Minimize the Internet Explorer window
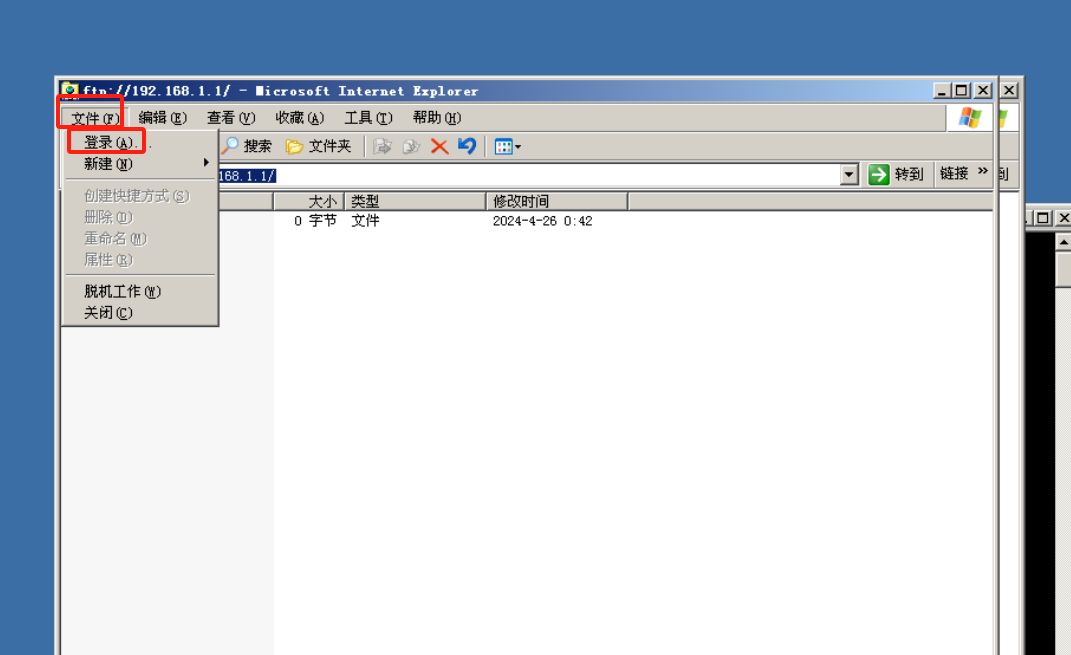The image size is (1071, 655). (x=942, y=90)
